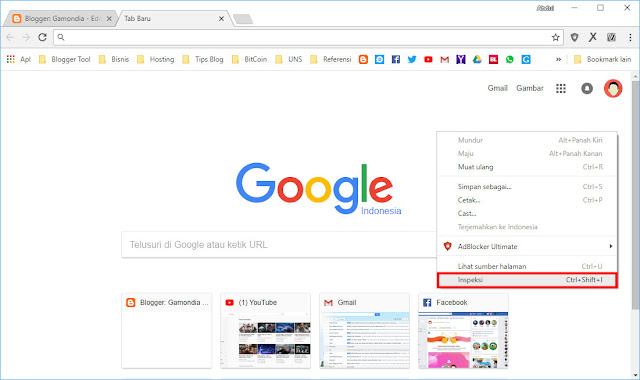Open the Apl apps shortcut

[x=19, y=59]
